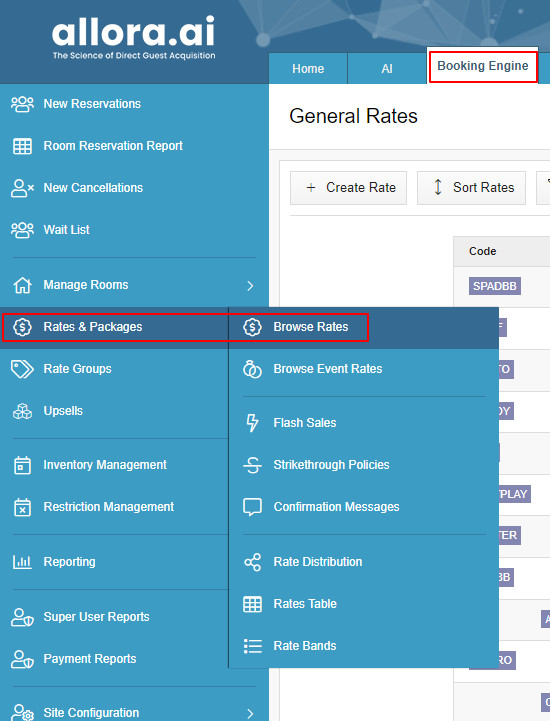The width and height of the screenshot is (550, 721).
Task: Open Rate Distribution menu entry
Action: 364,562
